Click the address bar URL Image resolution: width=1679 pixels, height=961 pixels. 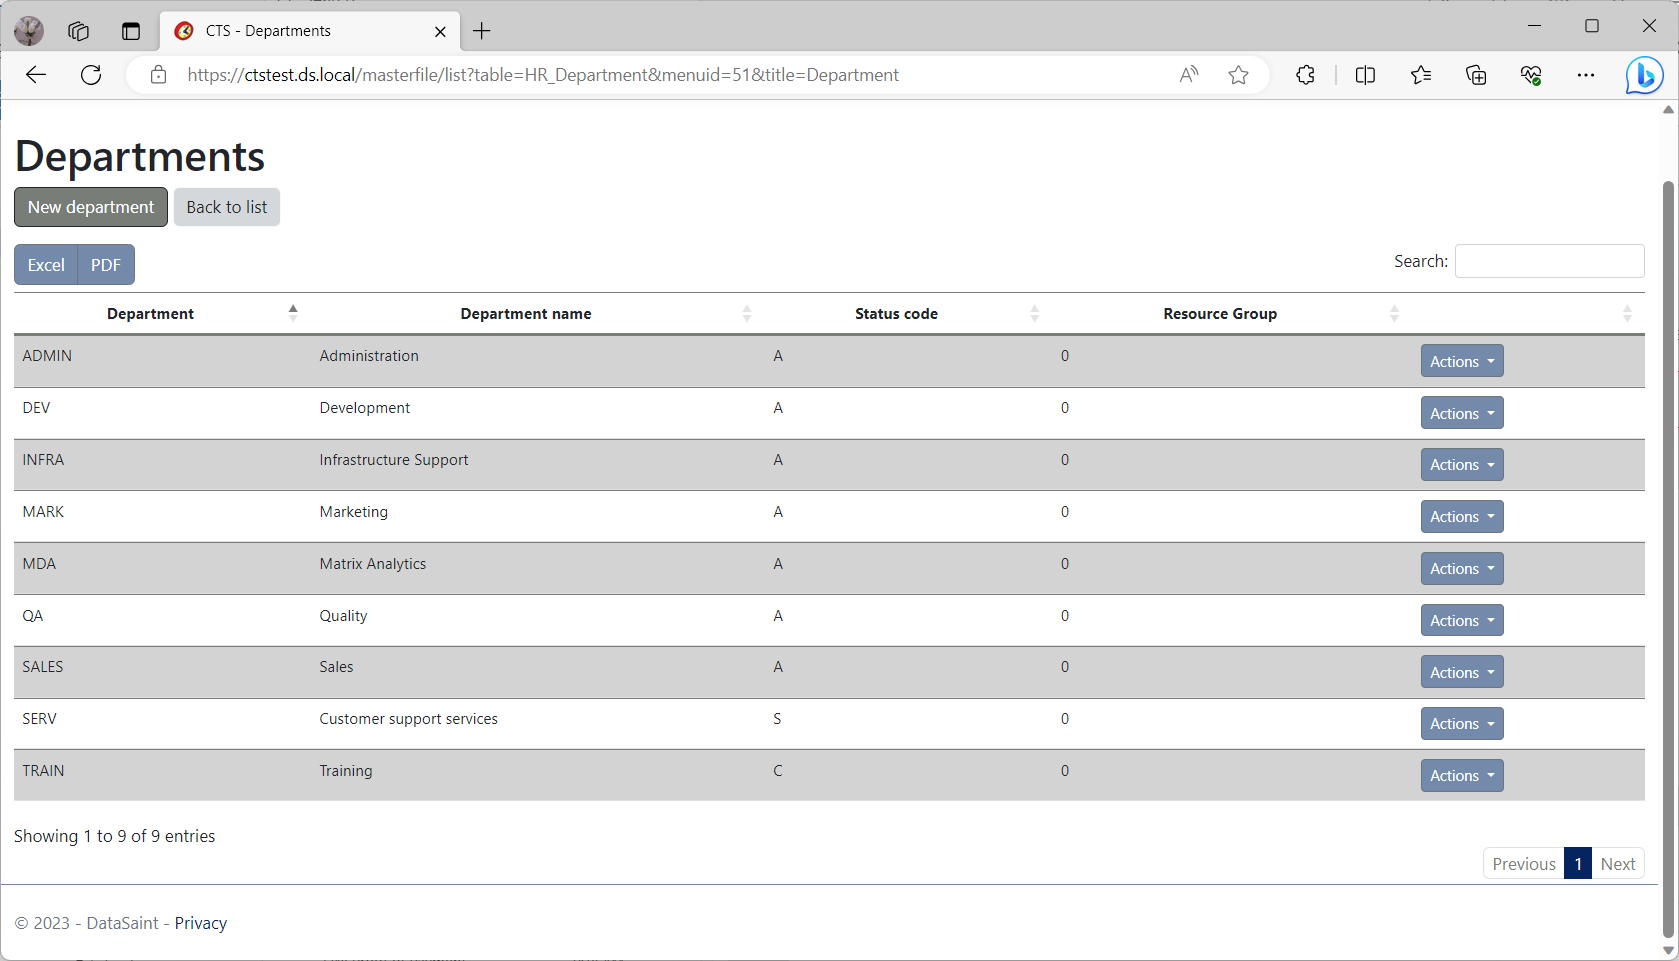pyautogui.click(x=543, y=75)
